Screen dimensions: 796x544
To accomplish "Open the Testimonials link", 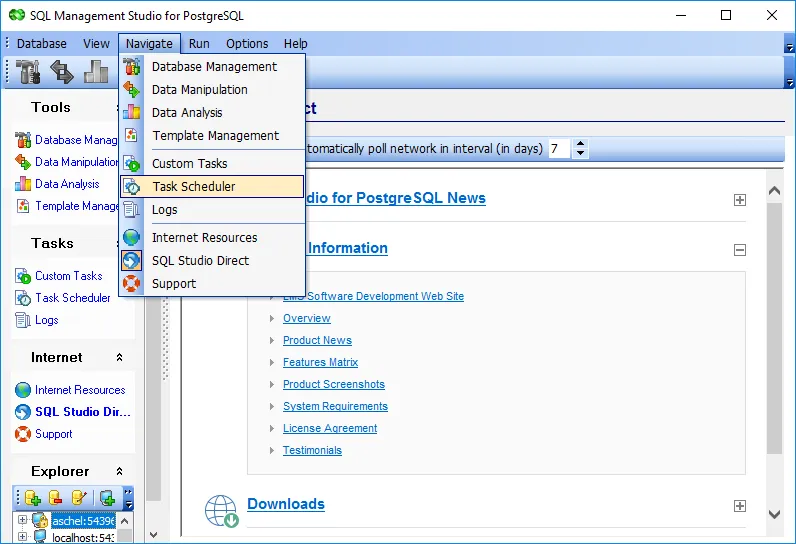I will 312,450.
